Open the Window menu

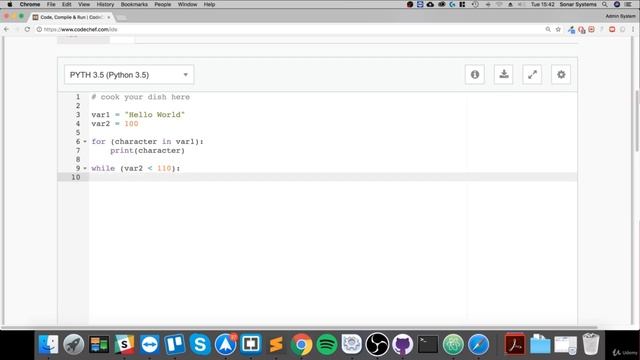tap(187, 4)
